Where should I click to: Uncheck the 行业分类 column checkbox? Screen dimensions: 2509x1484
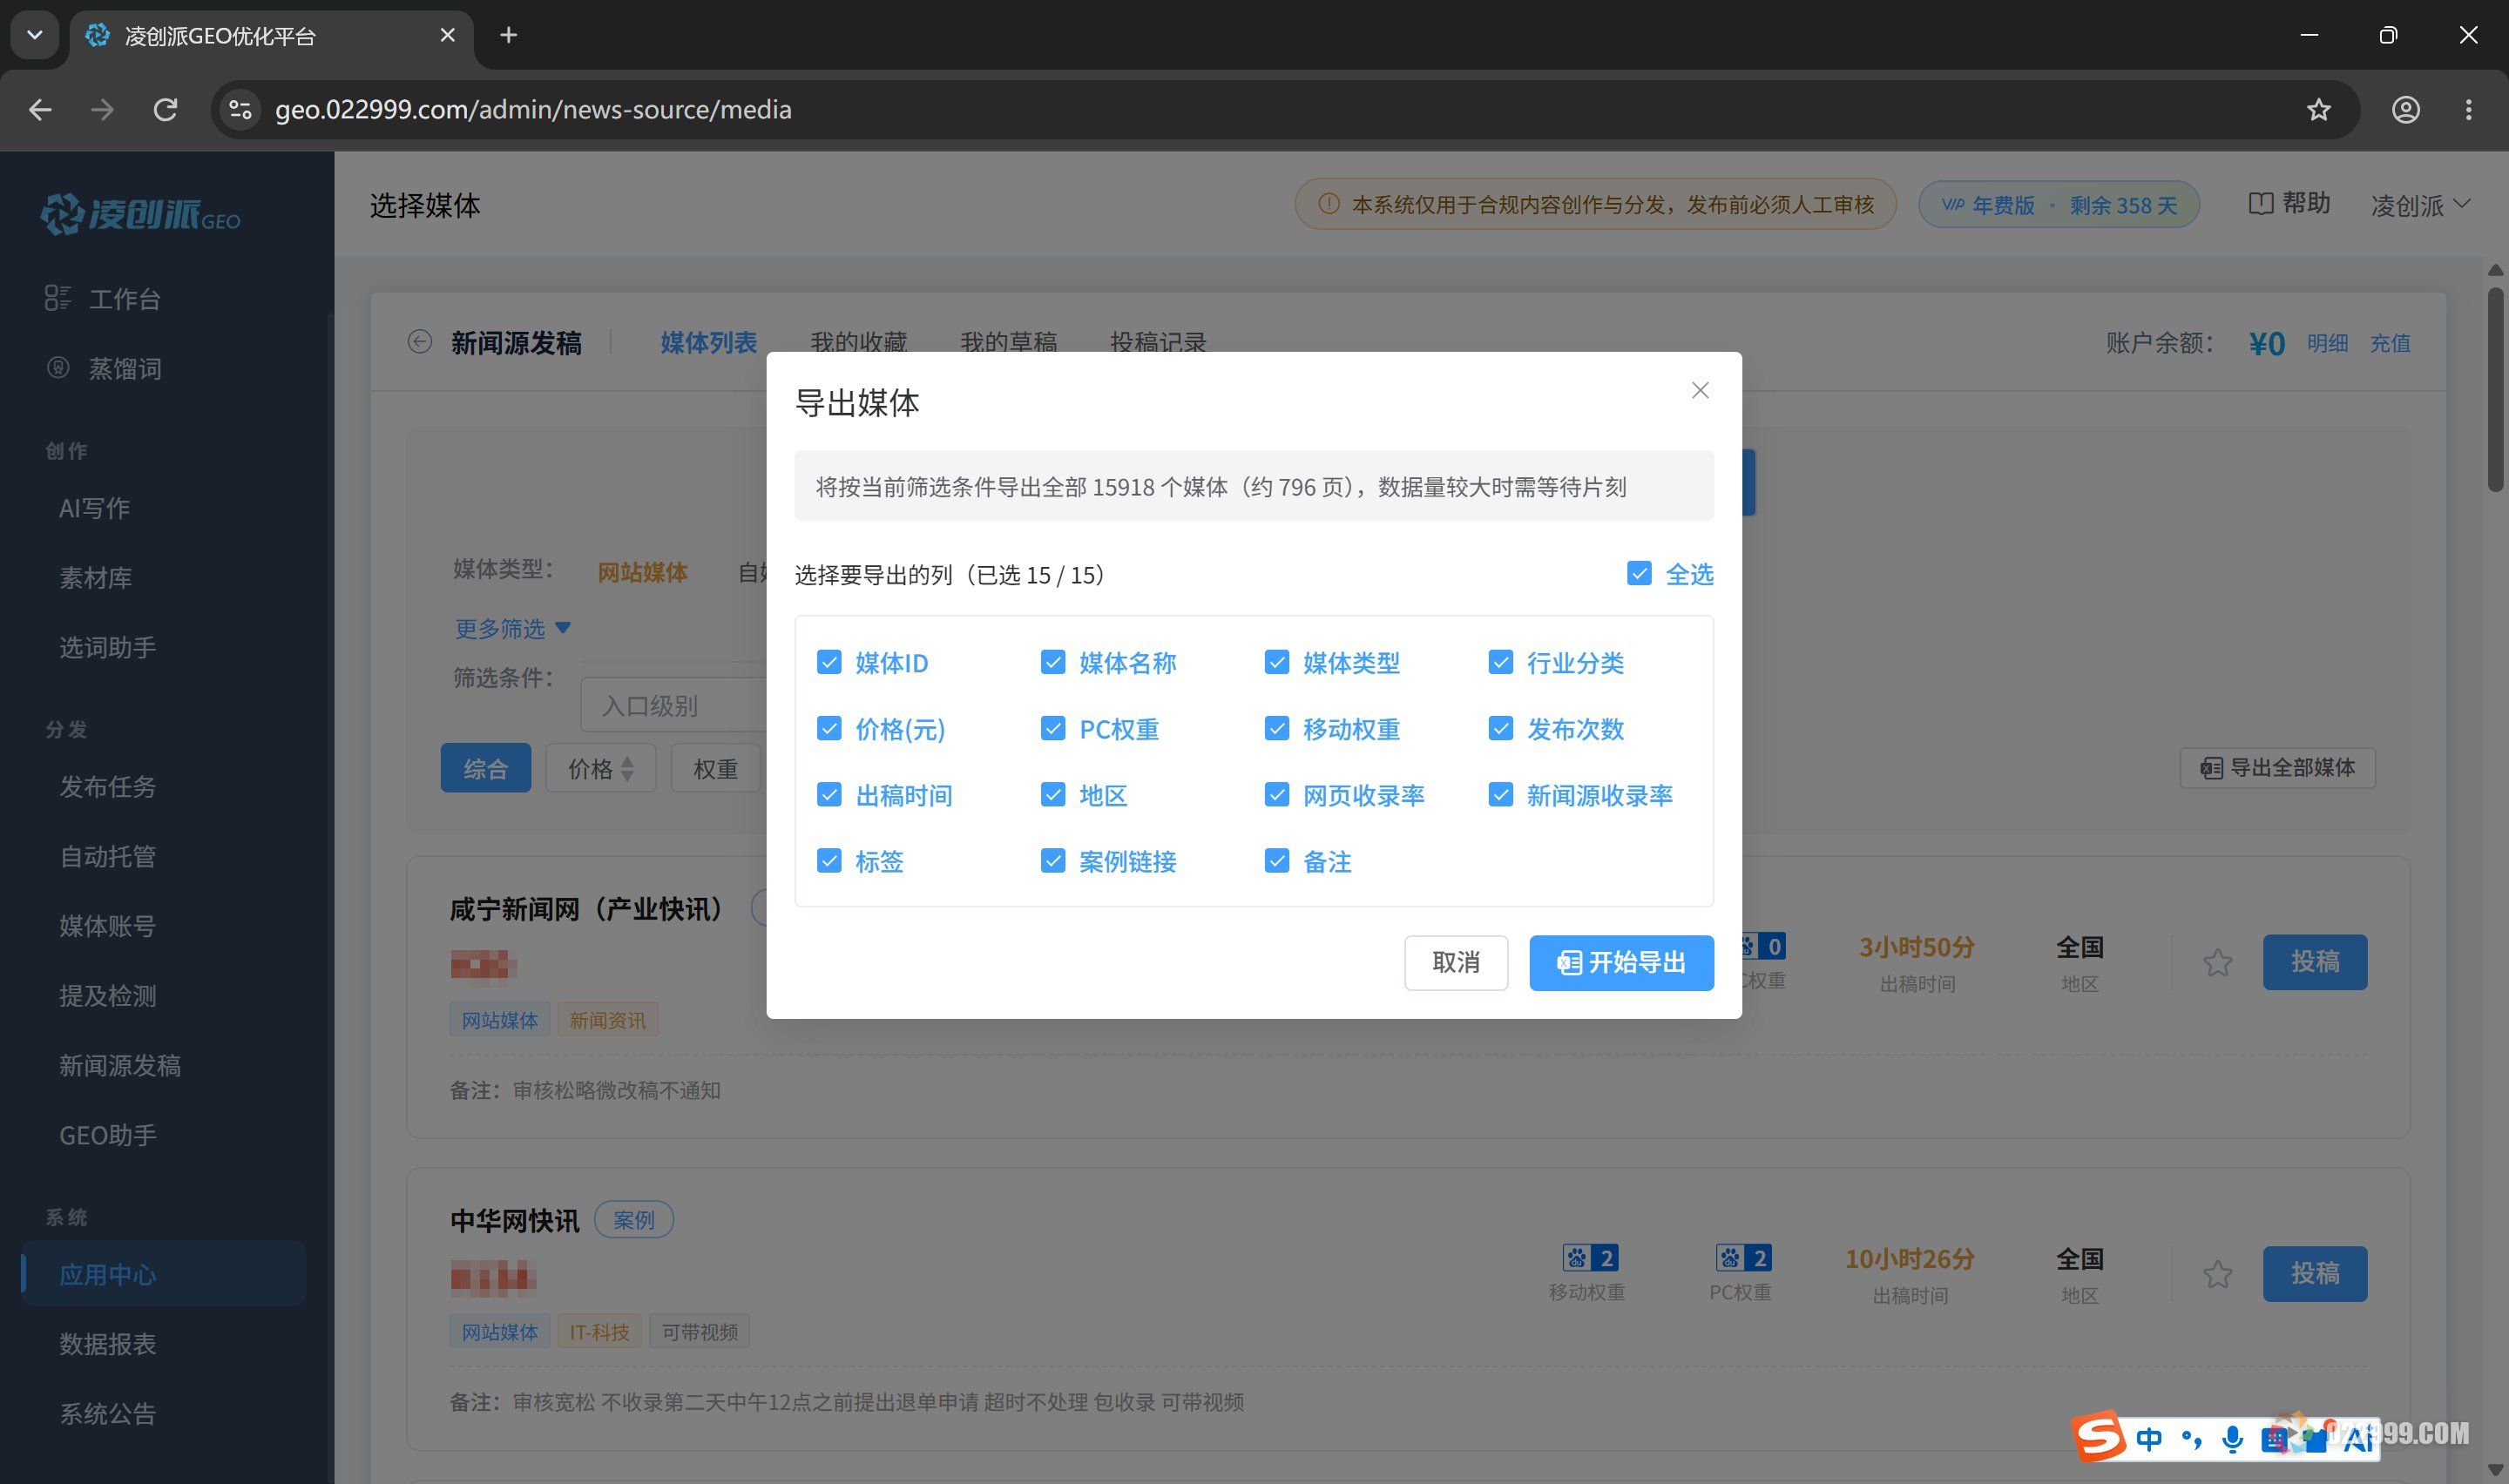[1501, 662]
